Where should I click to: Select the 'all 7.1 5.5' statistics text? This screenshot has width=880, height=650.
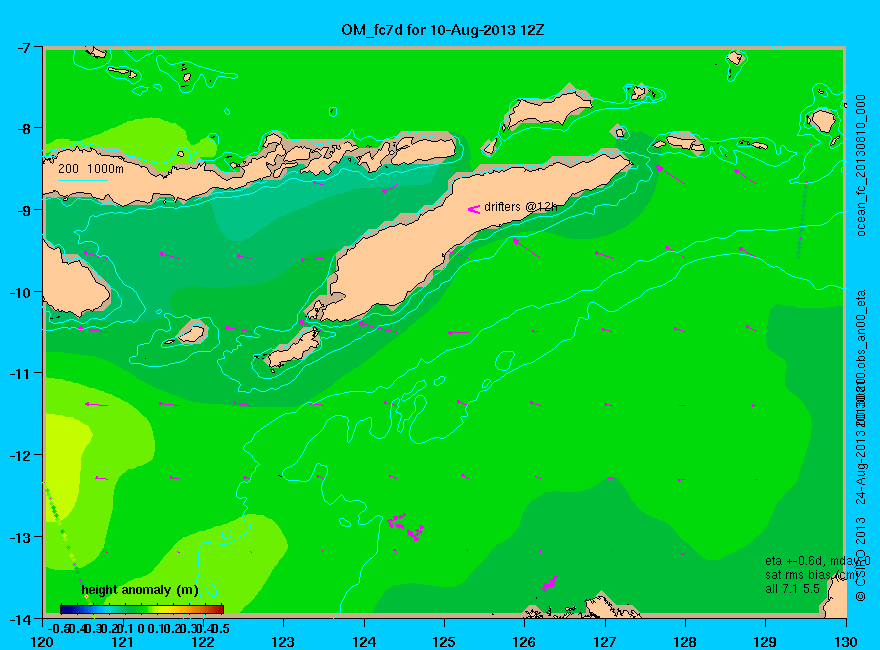point(792,589)
